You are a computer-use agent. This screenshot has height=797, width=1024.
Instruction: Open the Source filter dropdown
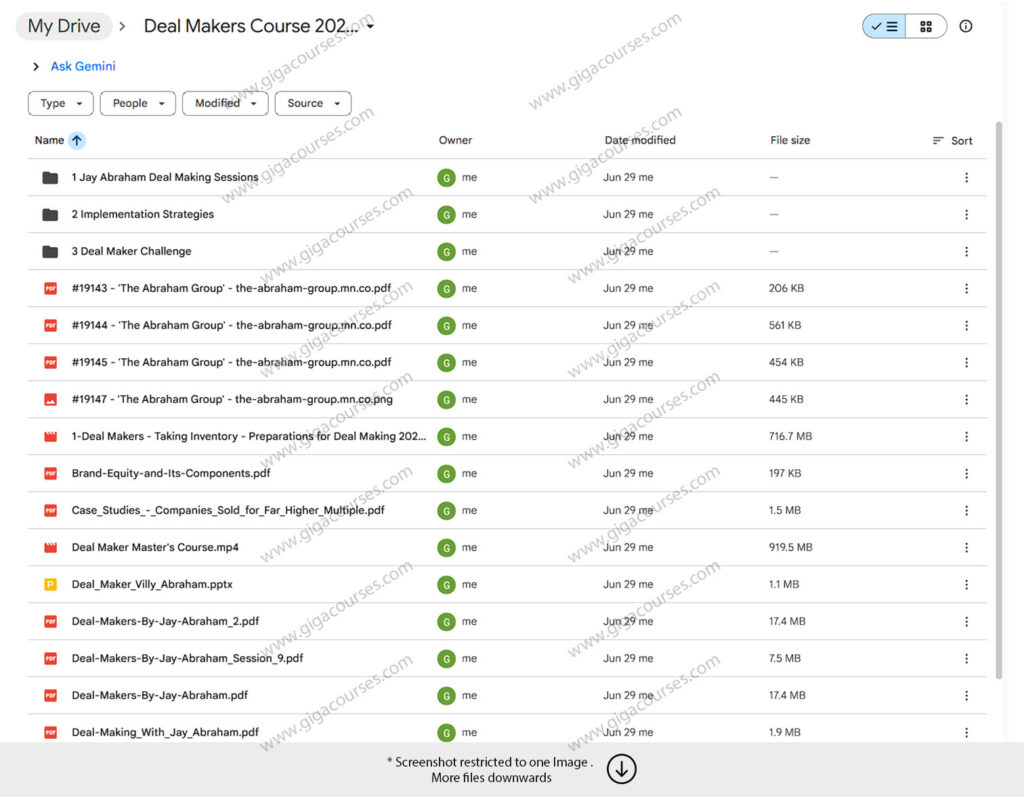[313, 103]
